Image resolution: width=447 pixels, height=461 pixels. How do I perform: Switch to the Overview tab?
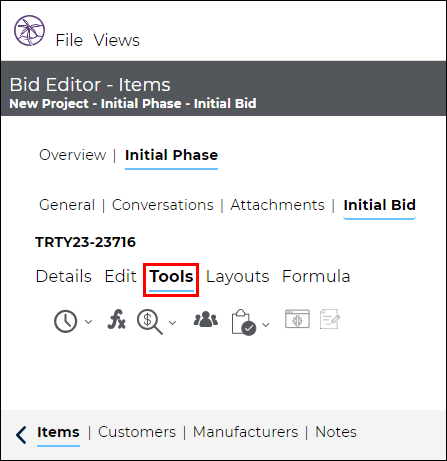(x=73, y=155)
